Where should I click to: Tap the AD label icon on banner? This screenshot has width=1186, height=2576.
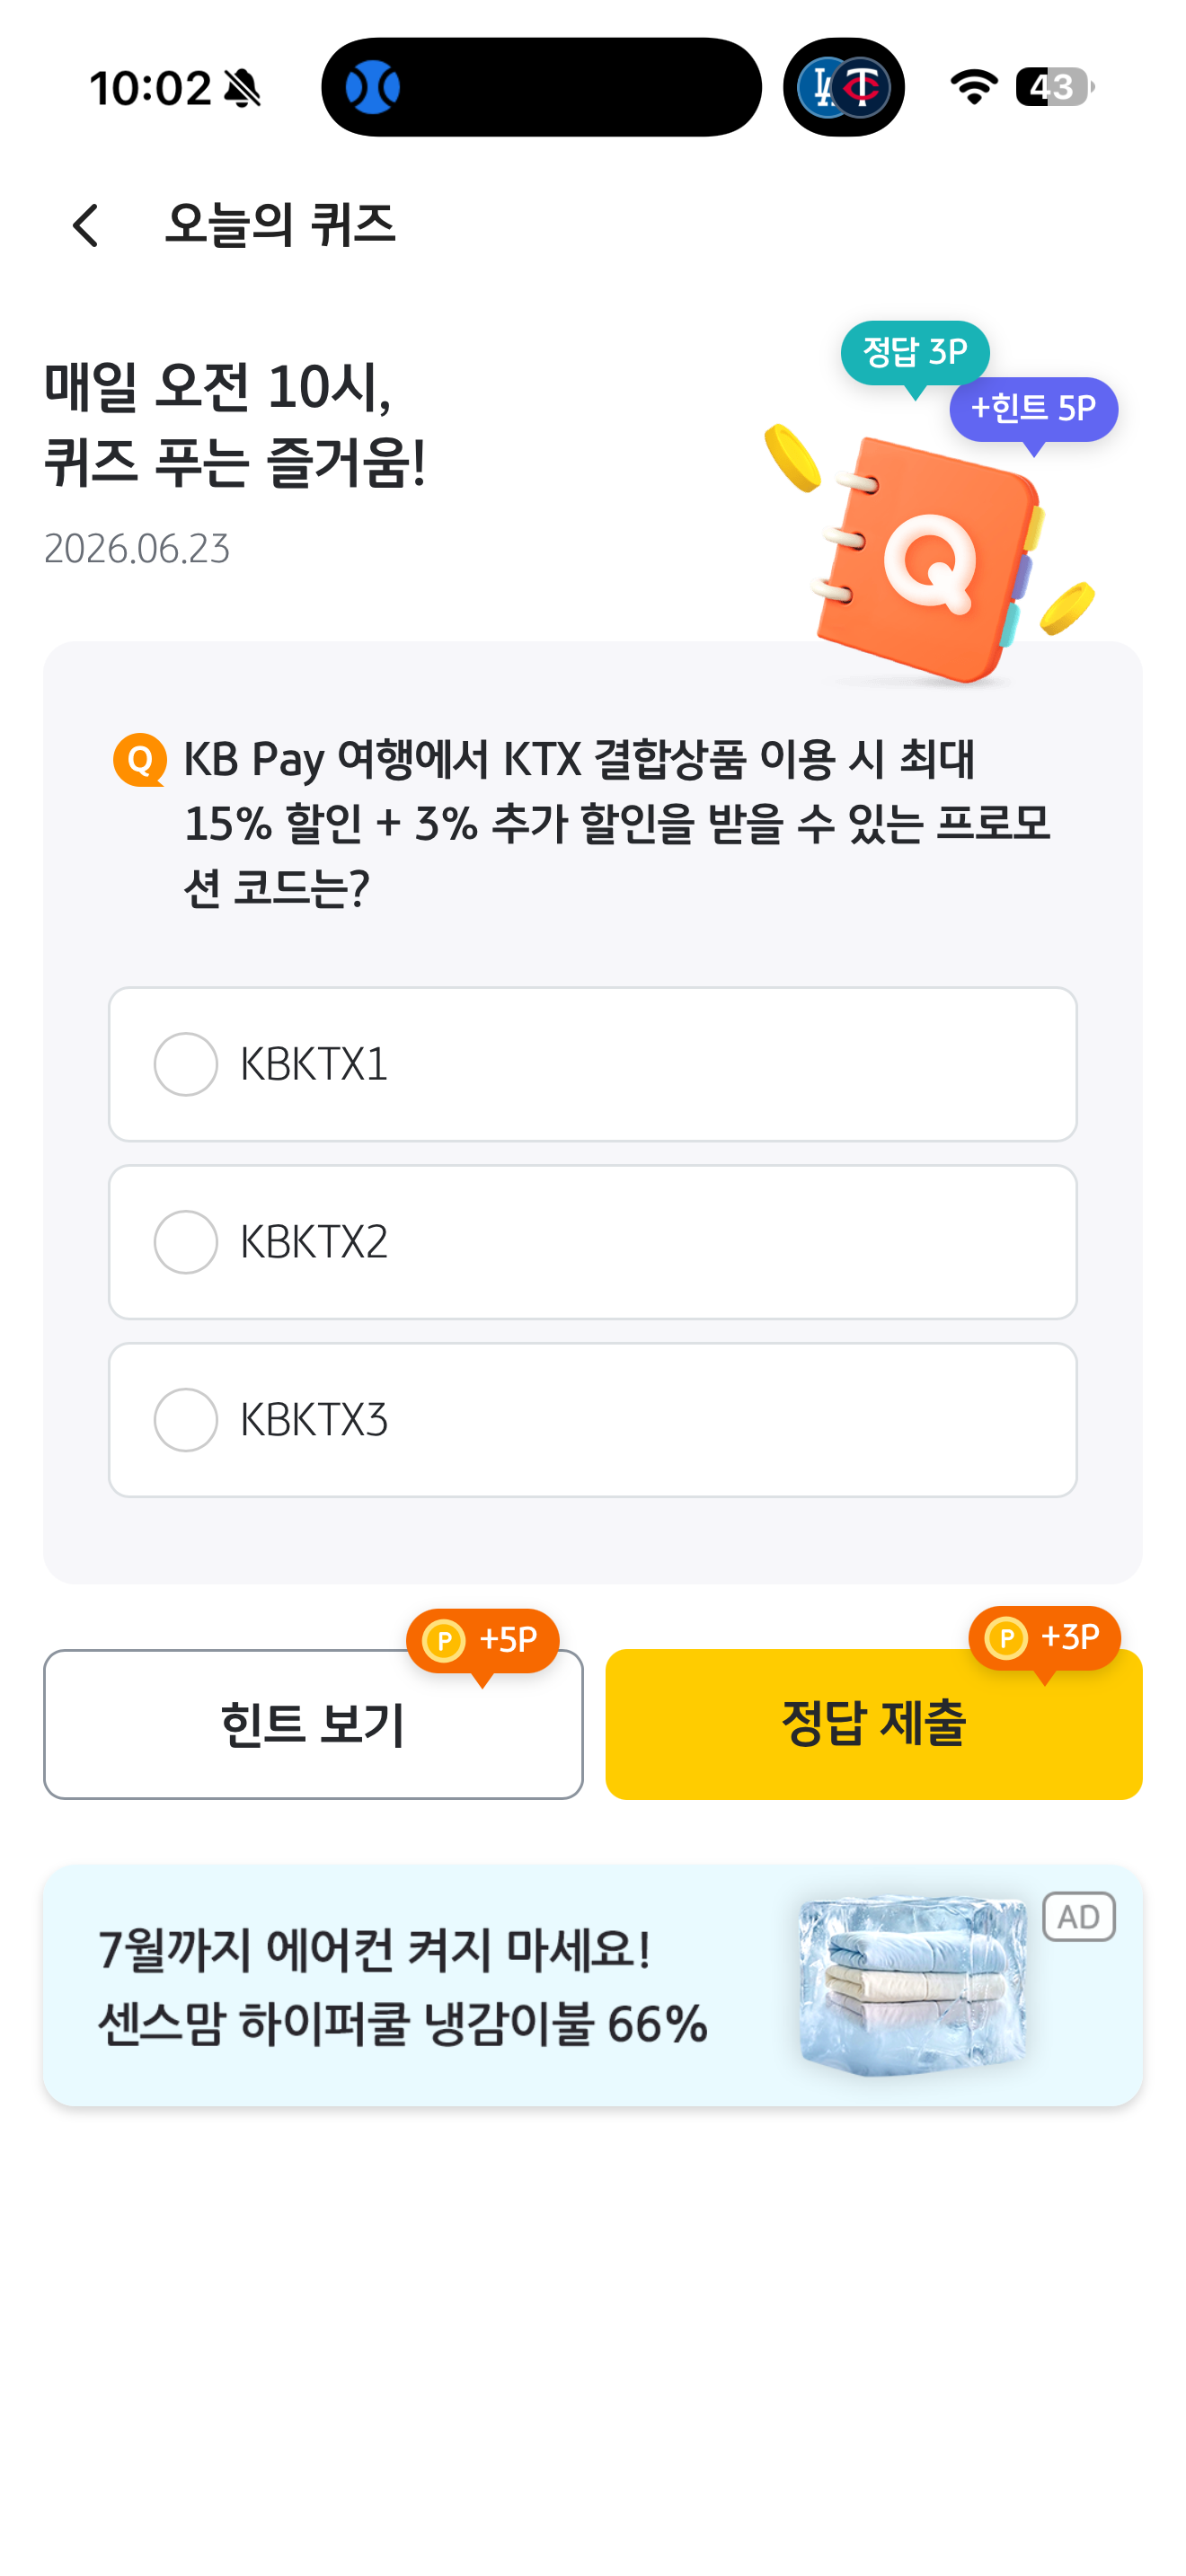[x=1078, y=1916]
